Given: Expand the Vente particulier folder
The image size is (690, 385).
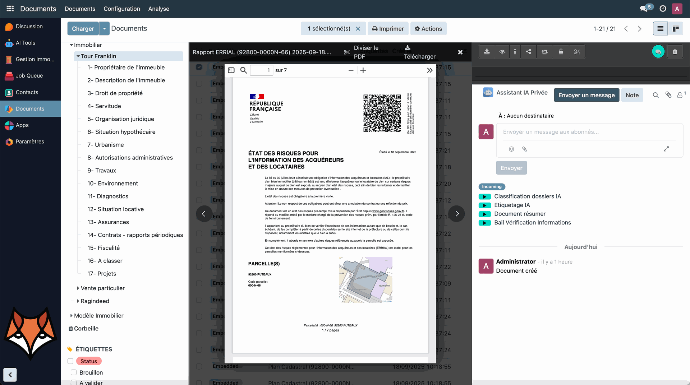Looking at the screenshot, I should click(x=78, y=288).
